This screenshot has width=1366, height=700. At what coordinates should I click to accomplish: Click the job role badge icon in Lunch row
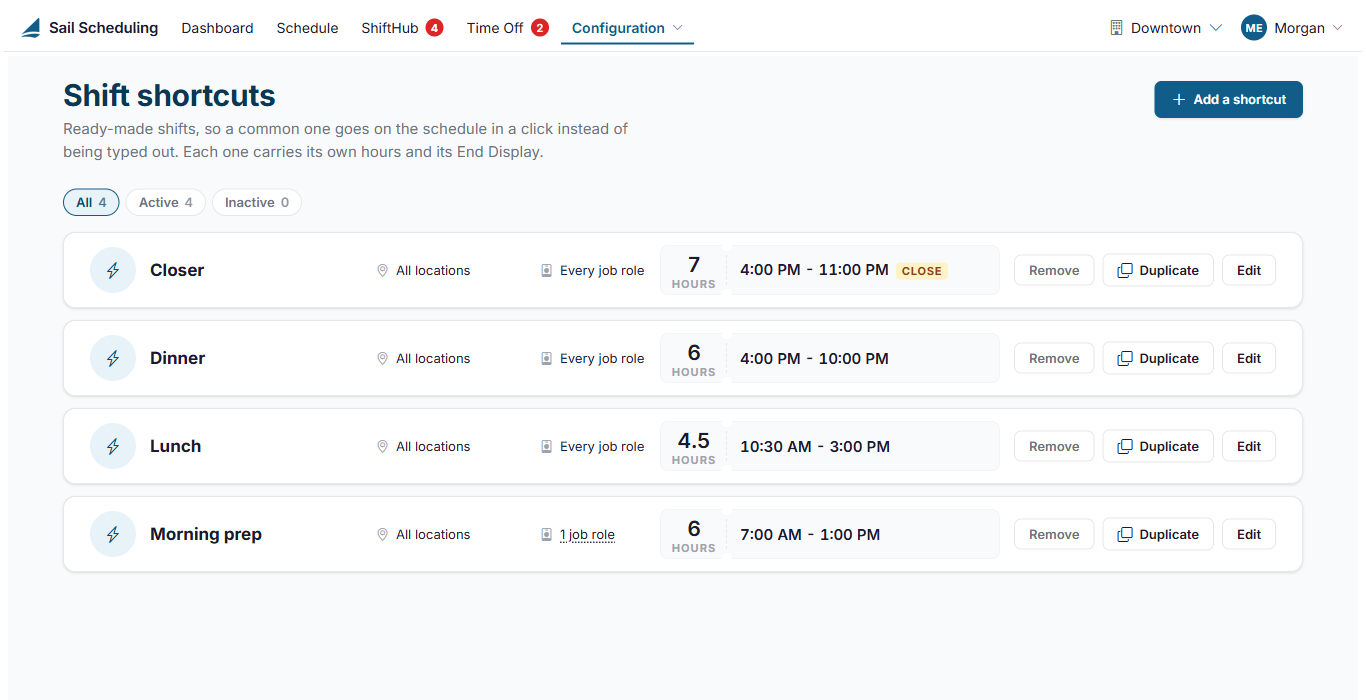click(x=546, y=446)
